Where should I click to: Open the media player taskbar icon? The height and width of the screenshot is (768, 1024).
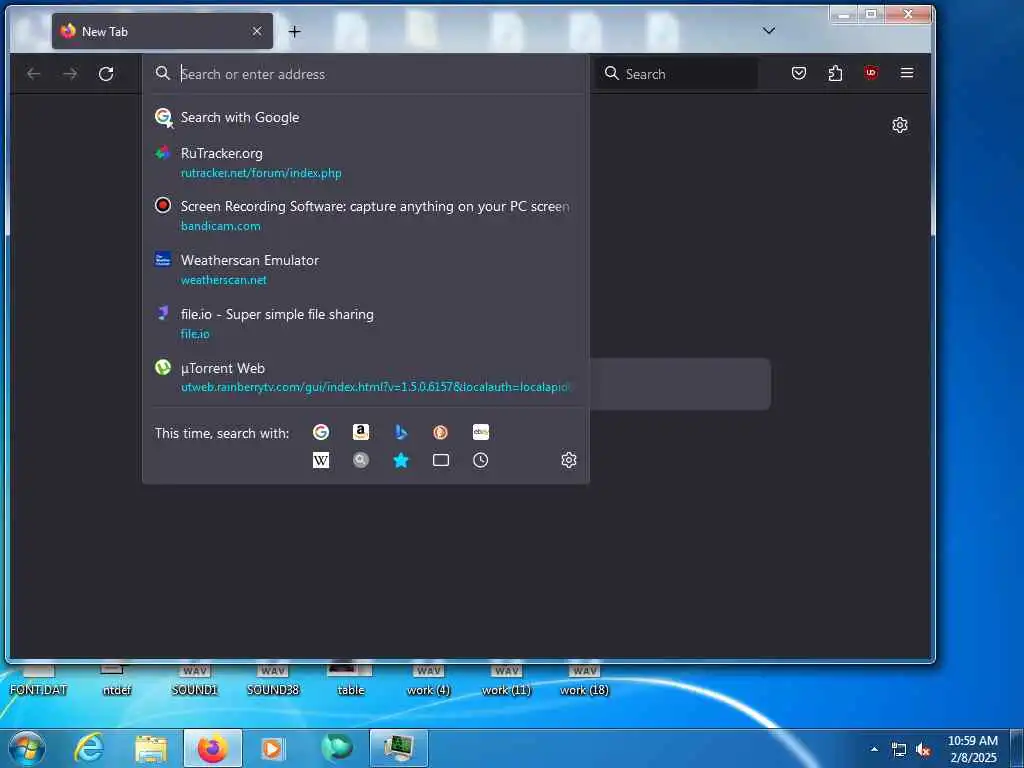(272, 748)
